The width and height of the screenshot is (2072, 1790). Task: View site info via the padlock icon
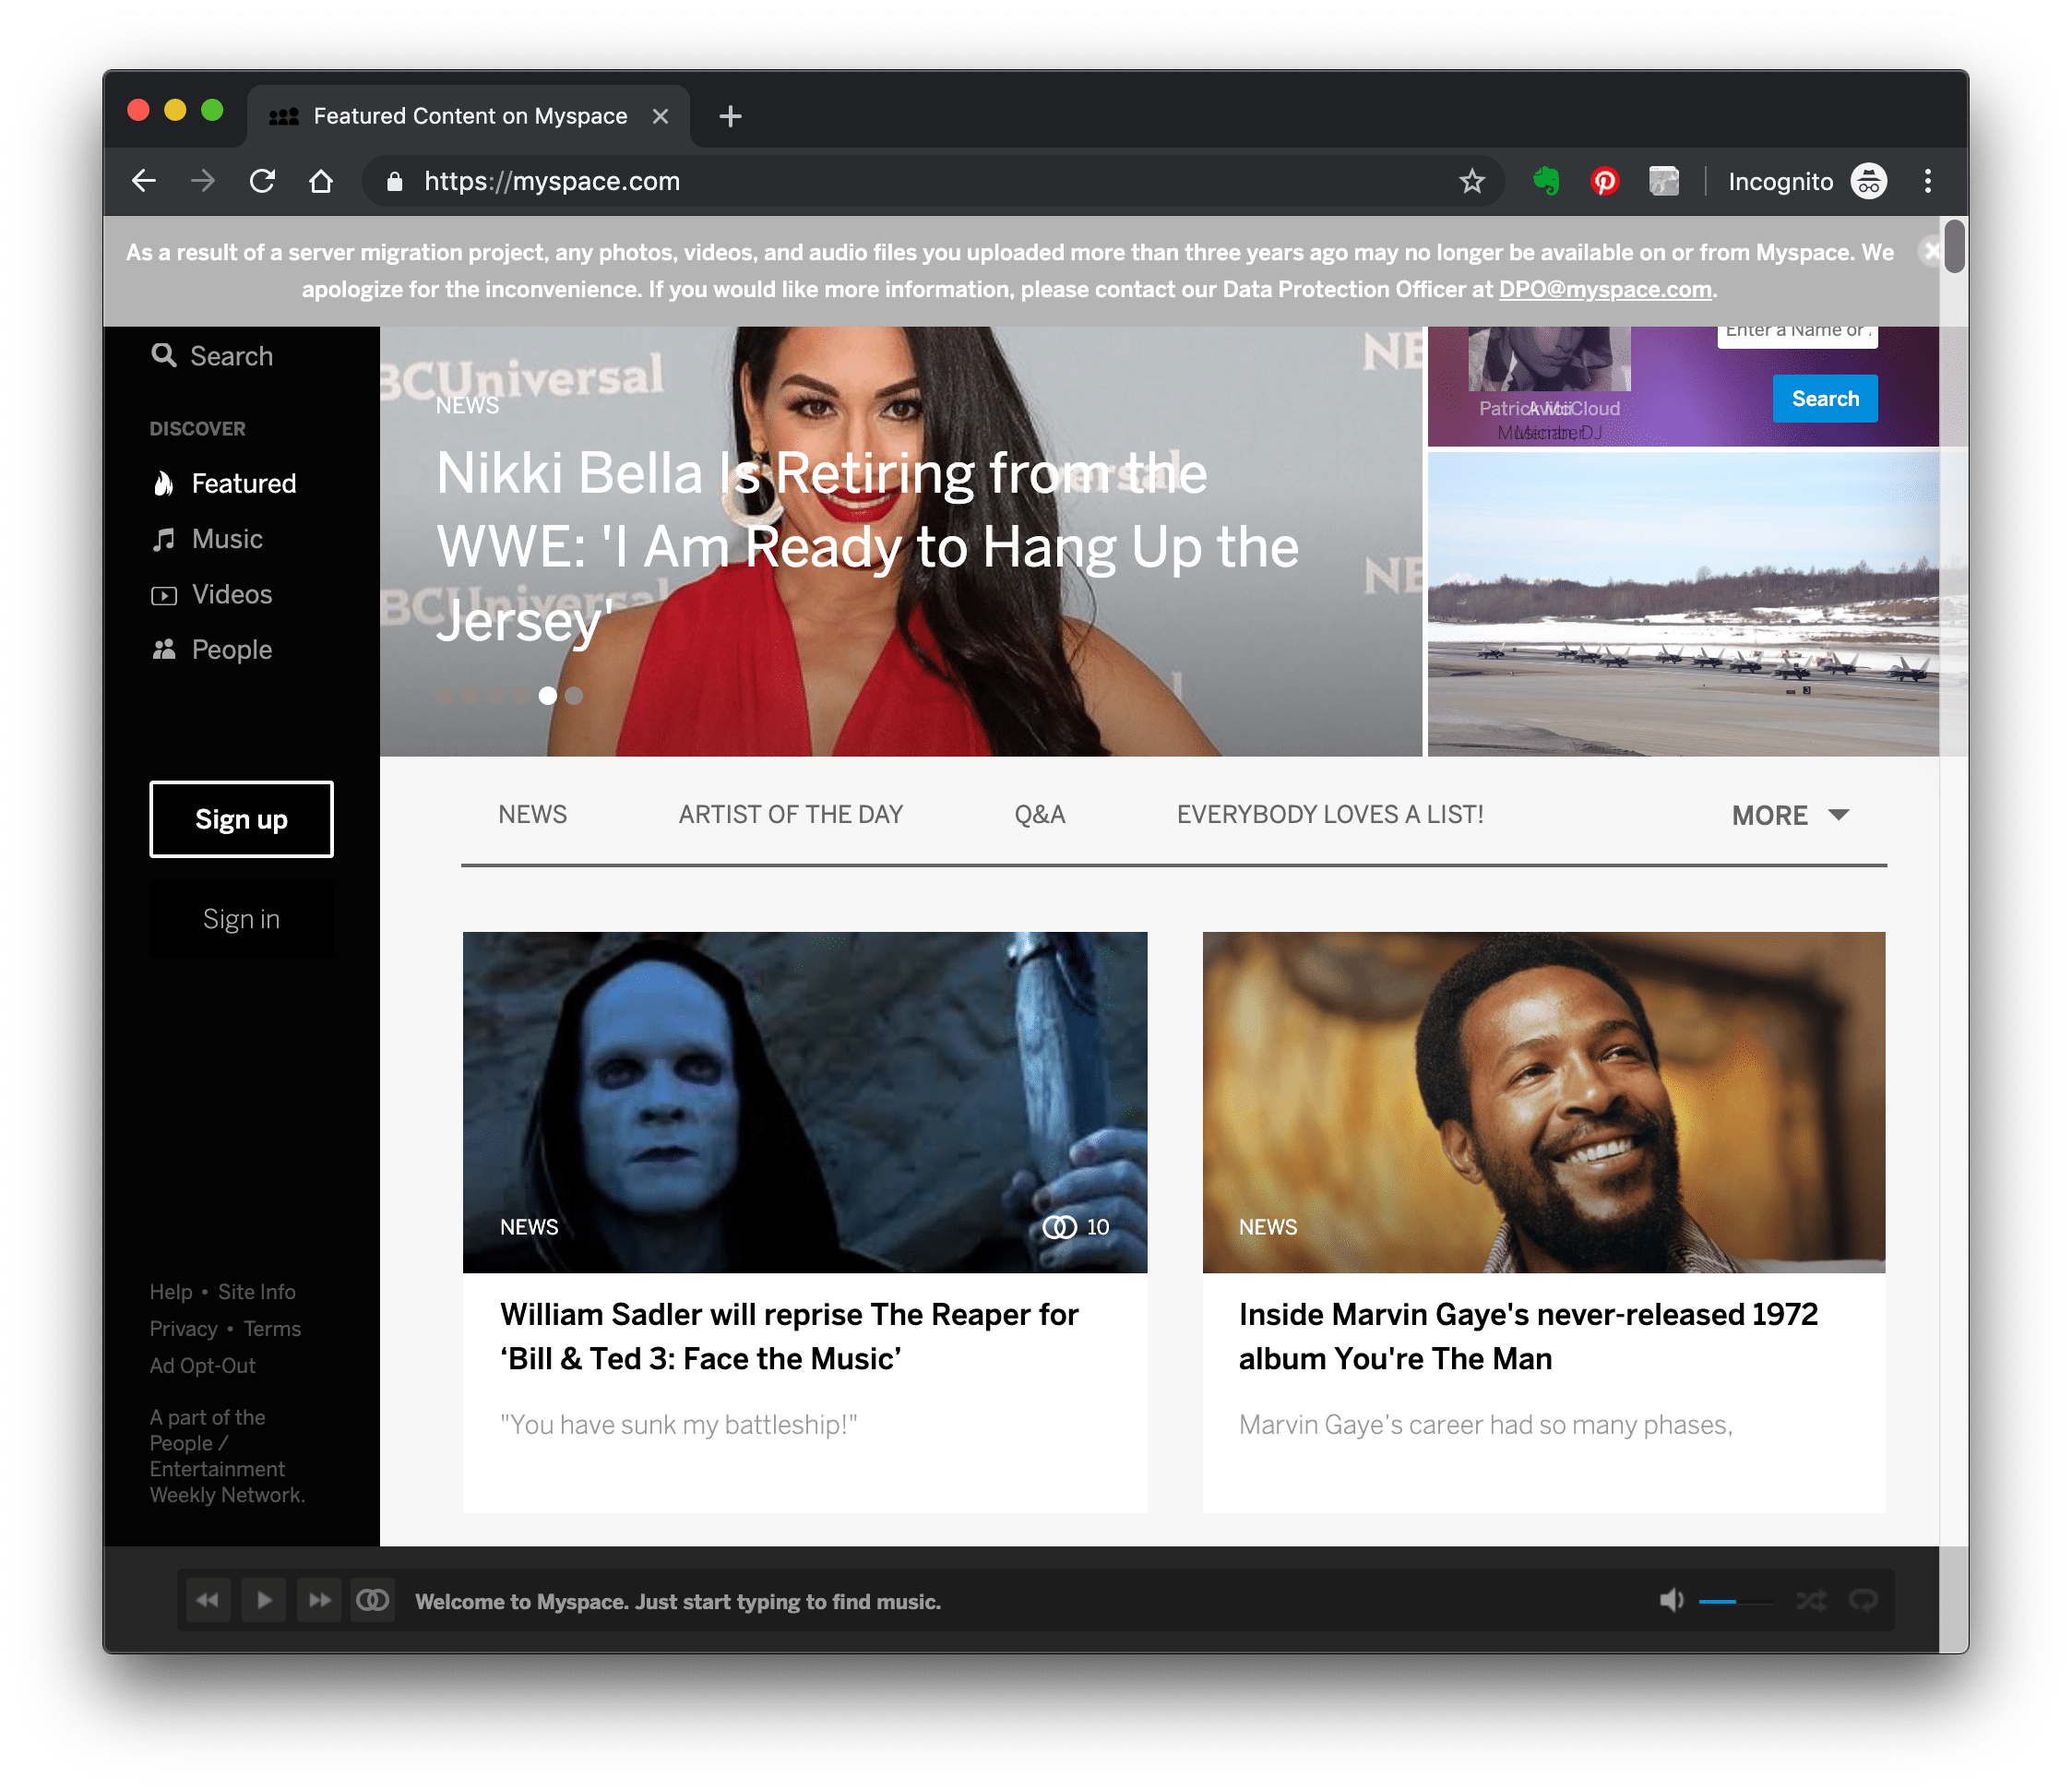pos(395,181)
